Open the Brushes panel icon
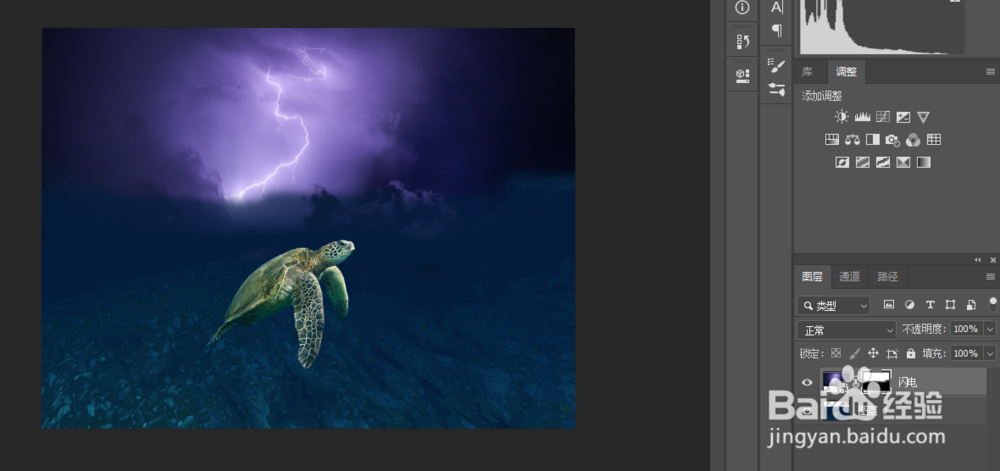Image resolution: width=1000 pixels, height=471 pixels. pos(776,65)
